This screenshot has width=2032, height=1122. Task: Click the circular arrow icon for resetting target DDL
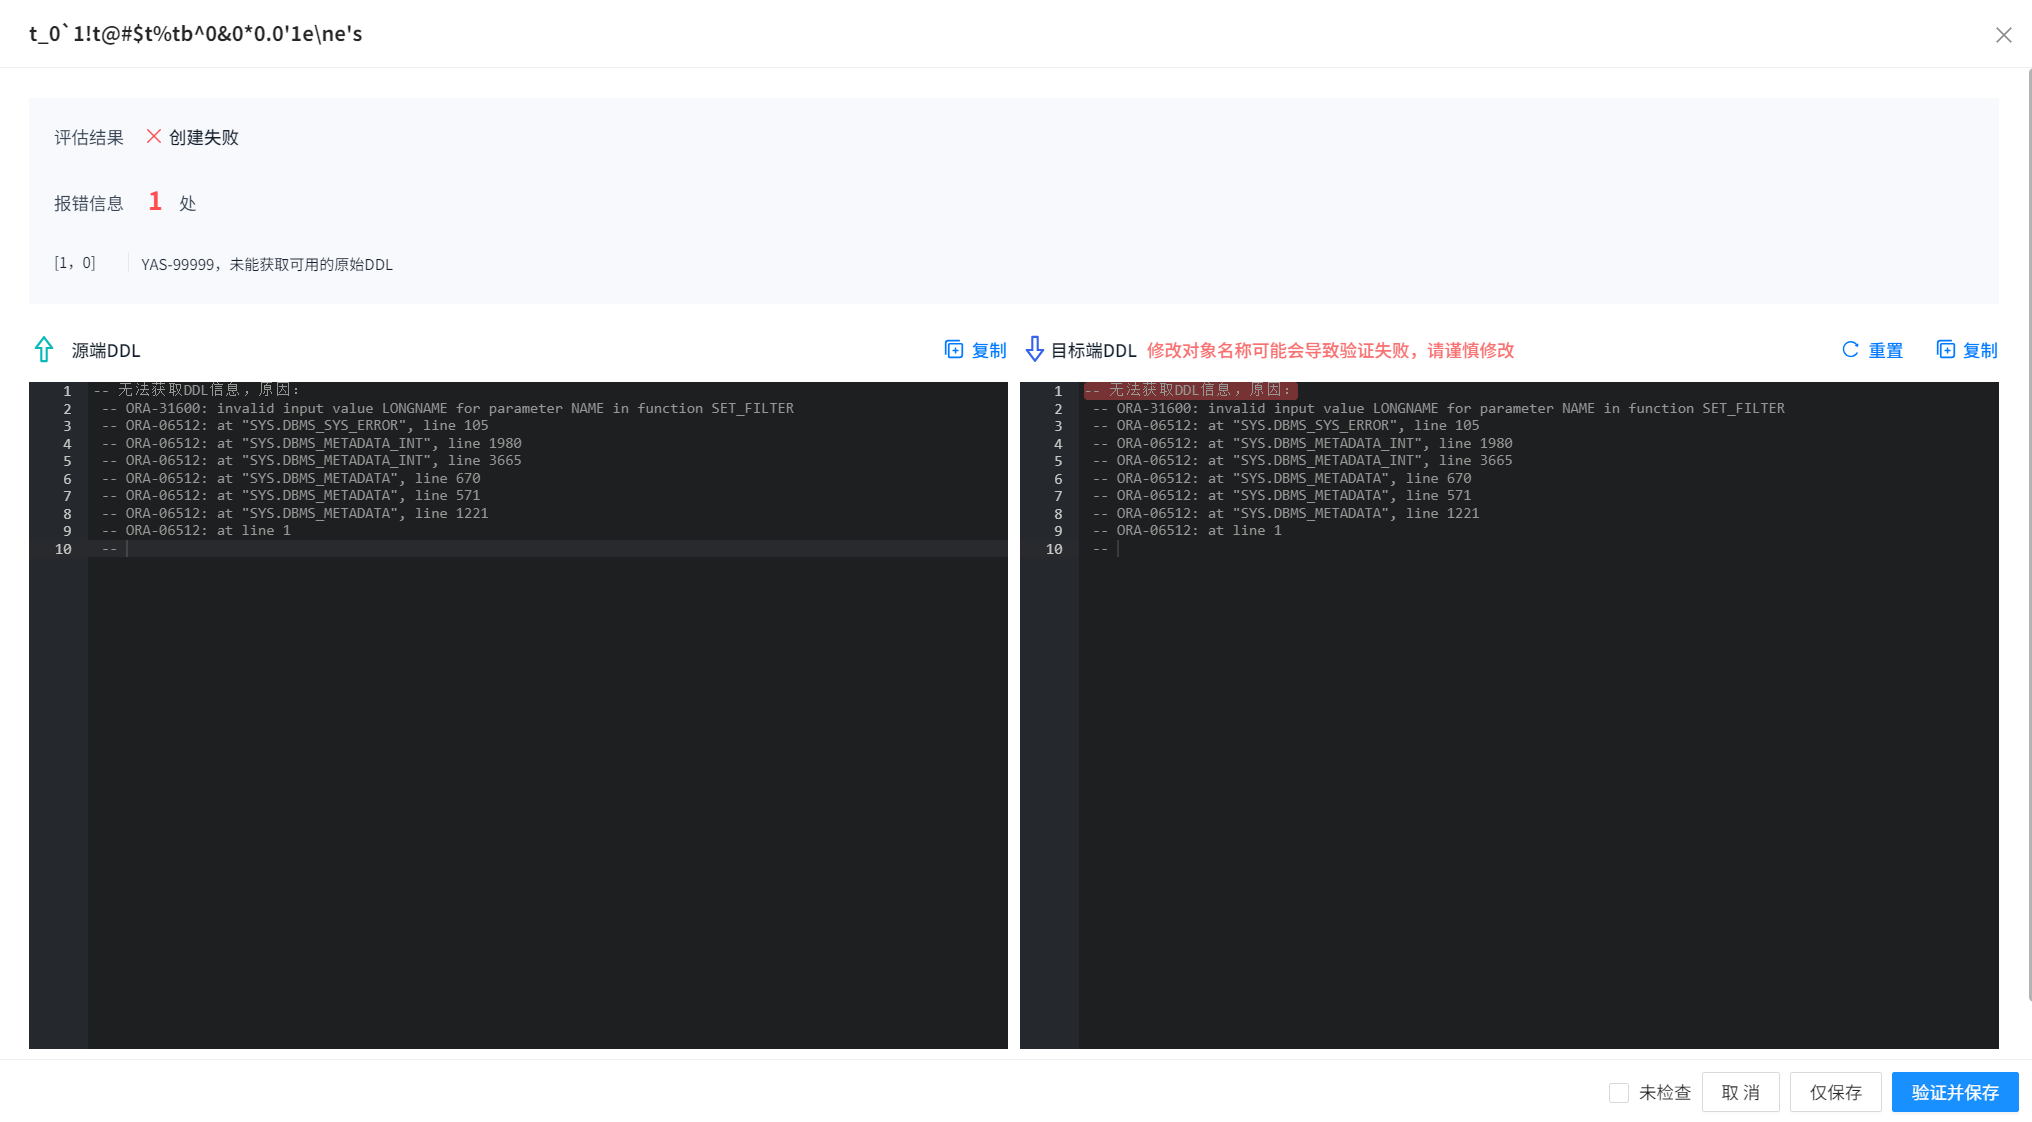(1849, 349)
